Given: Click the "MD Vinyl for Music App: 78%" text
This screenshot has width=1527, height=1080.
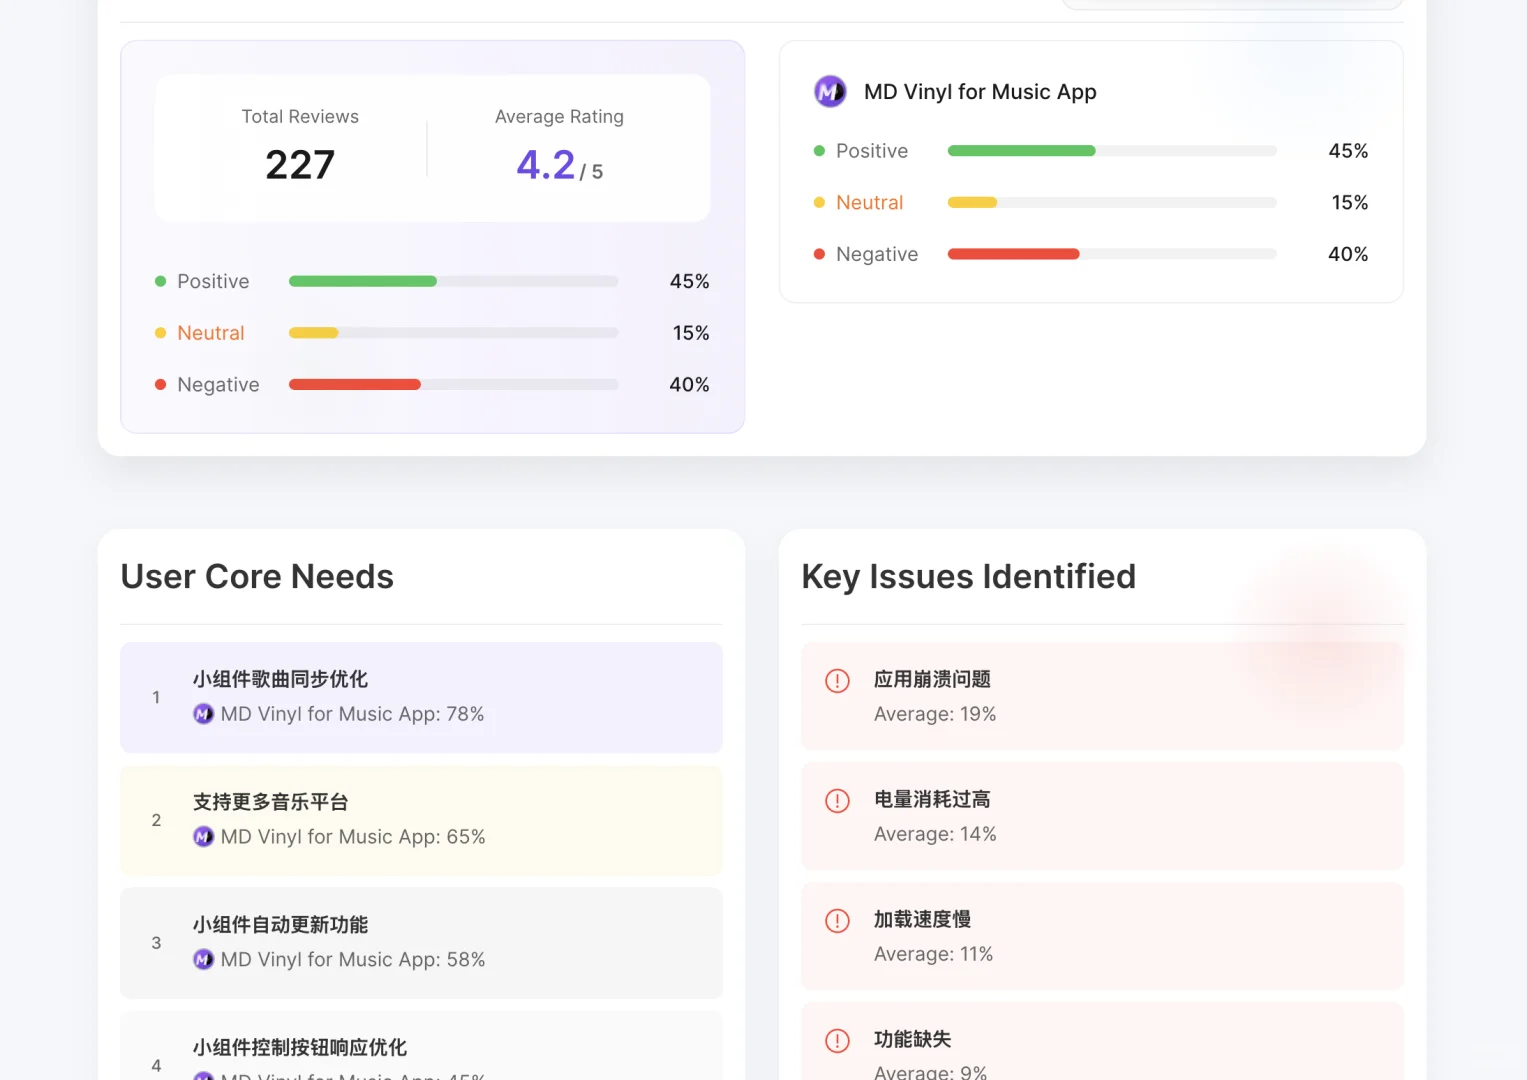Looking at the screenshot, I should pos(353,714).
